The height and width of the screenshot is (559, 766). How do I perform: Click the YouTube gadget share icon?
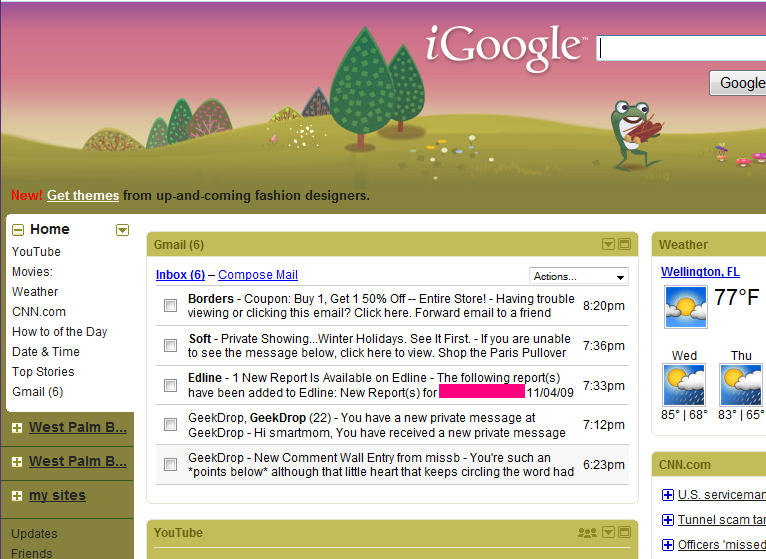587,533
